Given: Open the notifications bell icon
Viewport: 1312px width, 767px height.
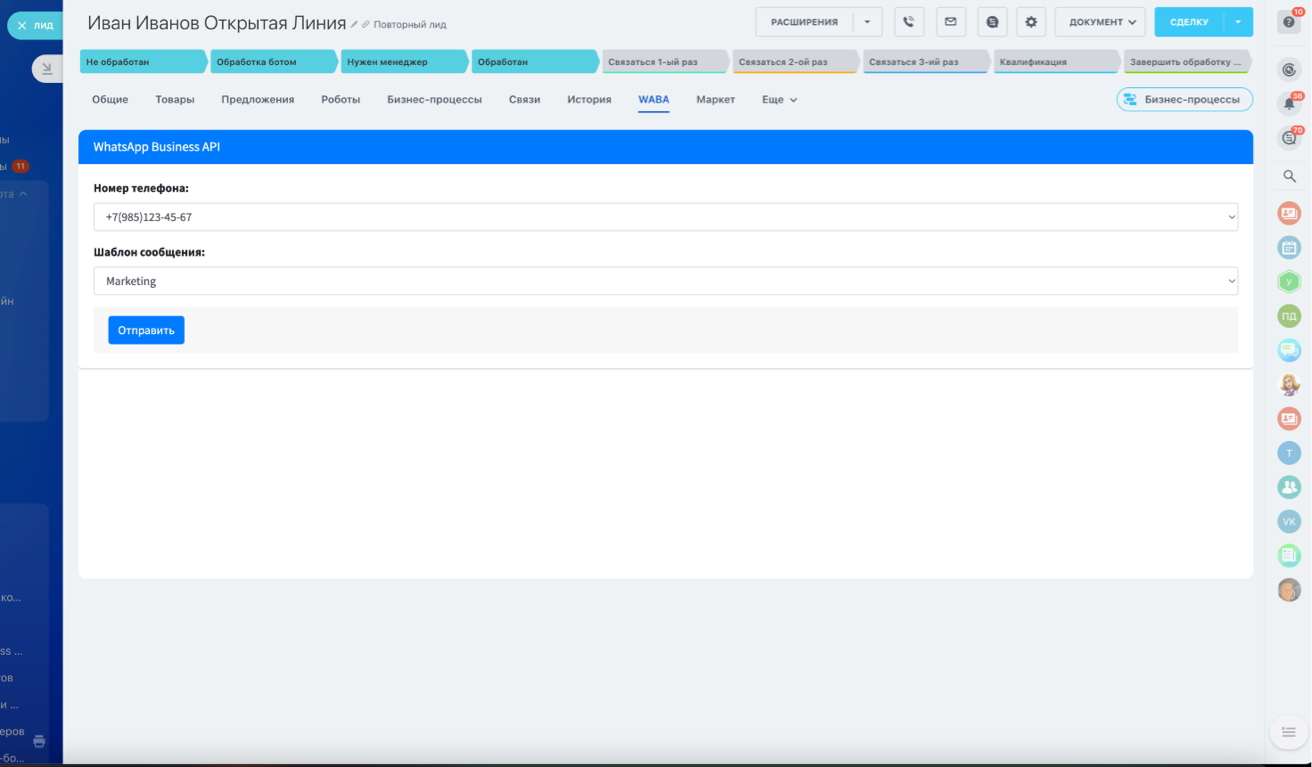Looking at the screenshot, I should pyautogui.click(x=1289, y=104).
